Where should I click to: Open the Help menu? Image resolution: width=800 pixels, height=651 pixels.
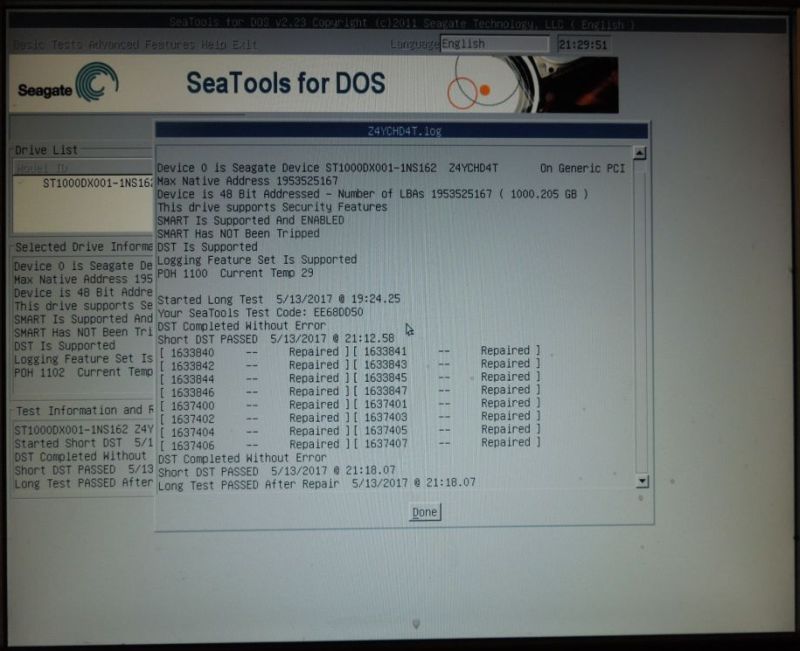point(213,45)
